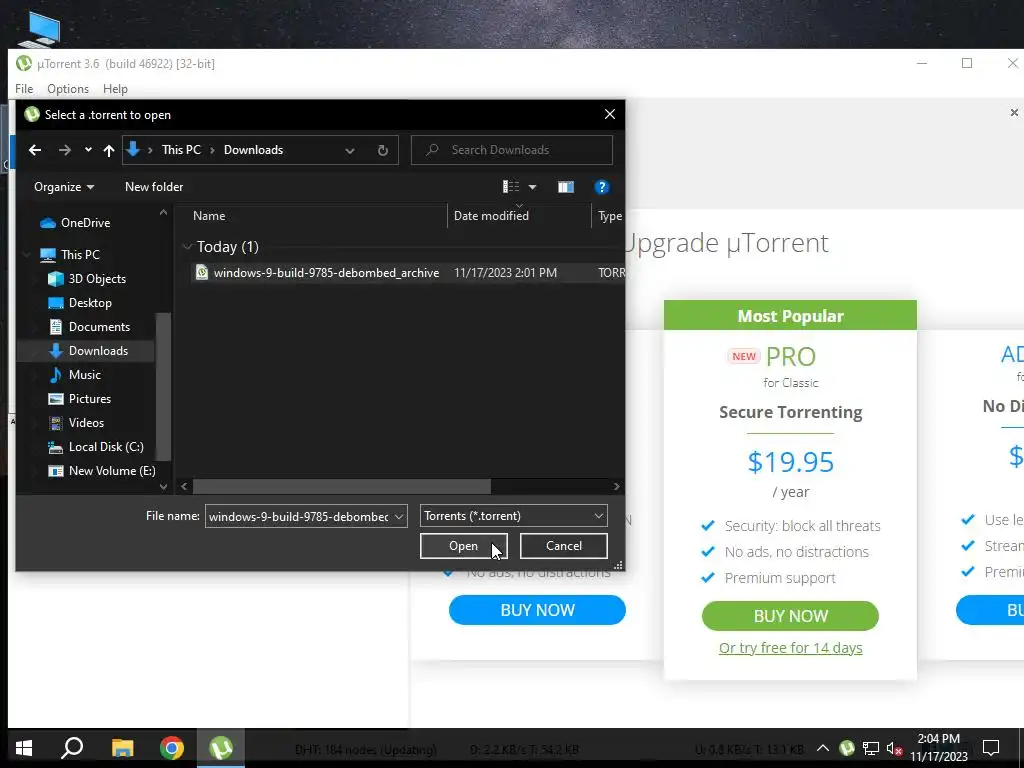Click the Cancel button
The width and height of the screenshot is (1024, 768).
click(x=564, y=546)
